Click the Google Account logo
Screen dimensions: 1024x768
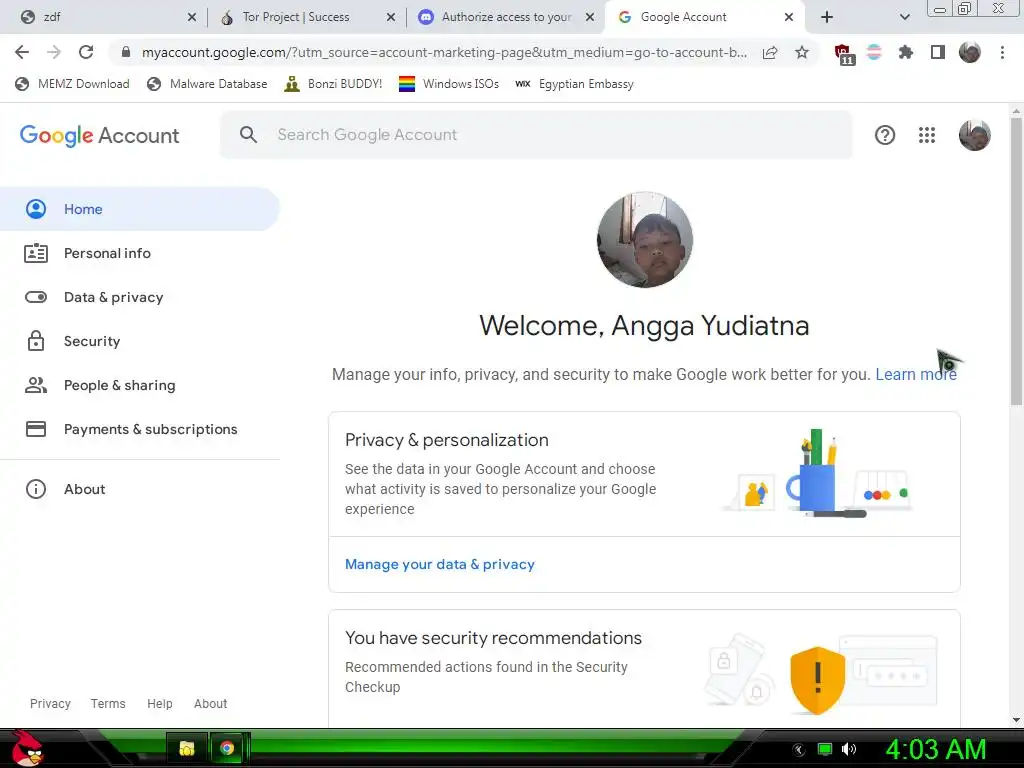pyautogui.click(x=99, y=136)
